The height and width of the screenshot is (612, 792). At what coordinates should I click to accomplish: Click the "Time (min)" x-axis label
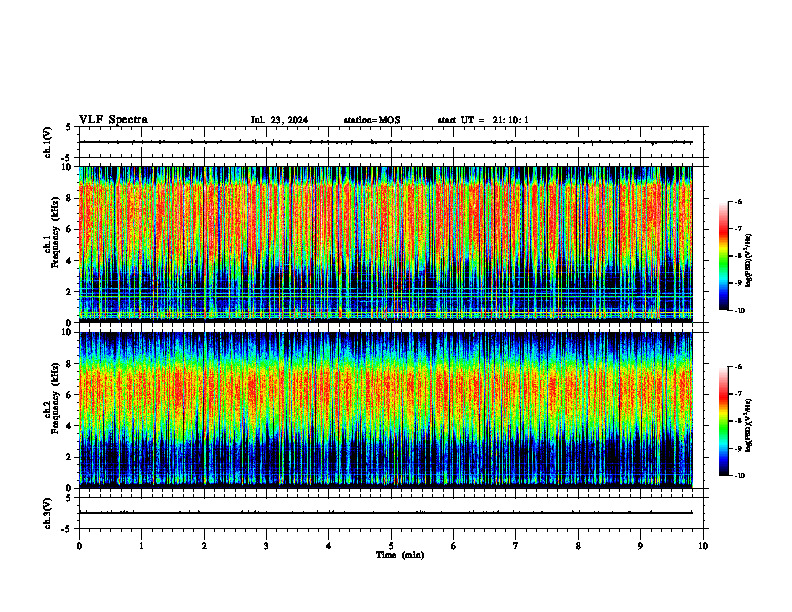point(400,555)
